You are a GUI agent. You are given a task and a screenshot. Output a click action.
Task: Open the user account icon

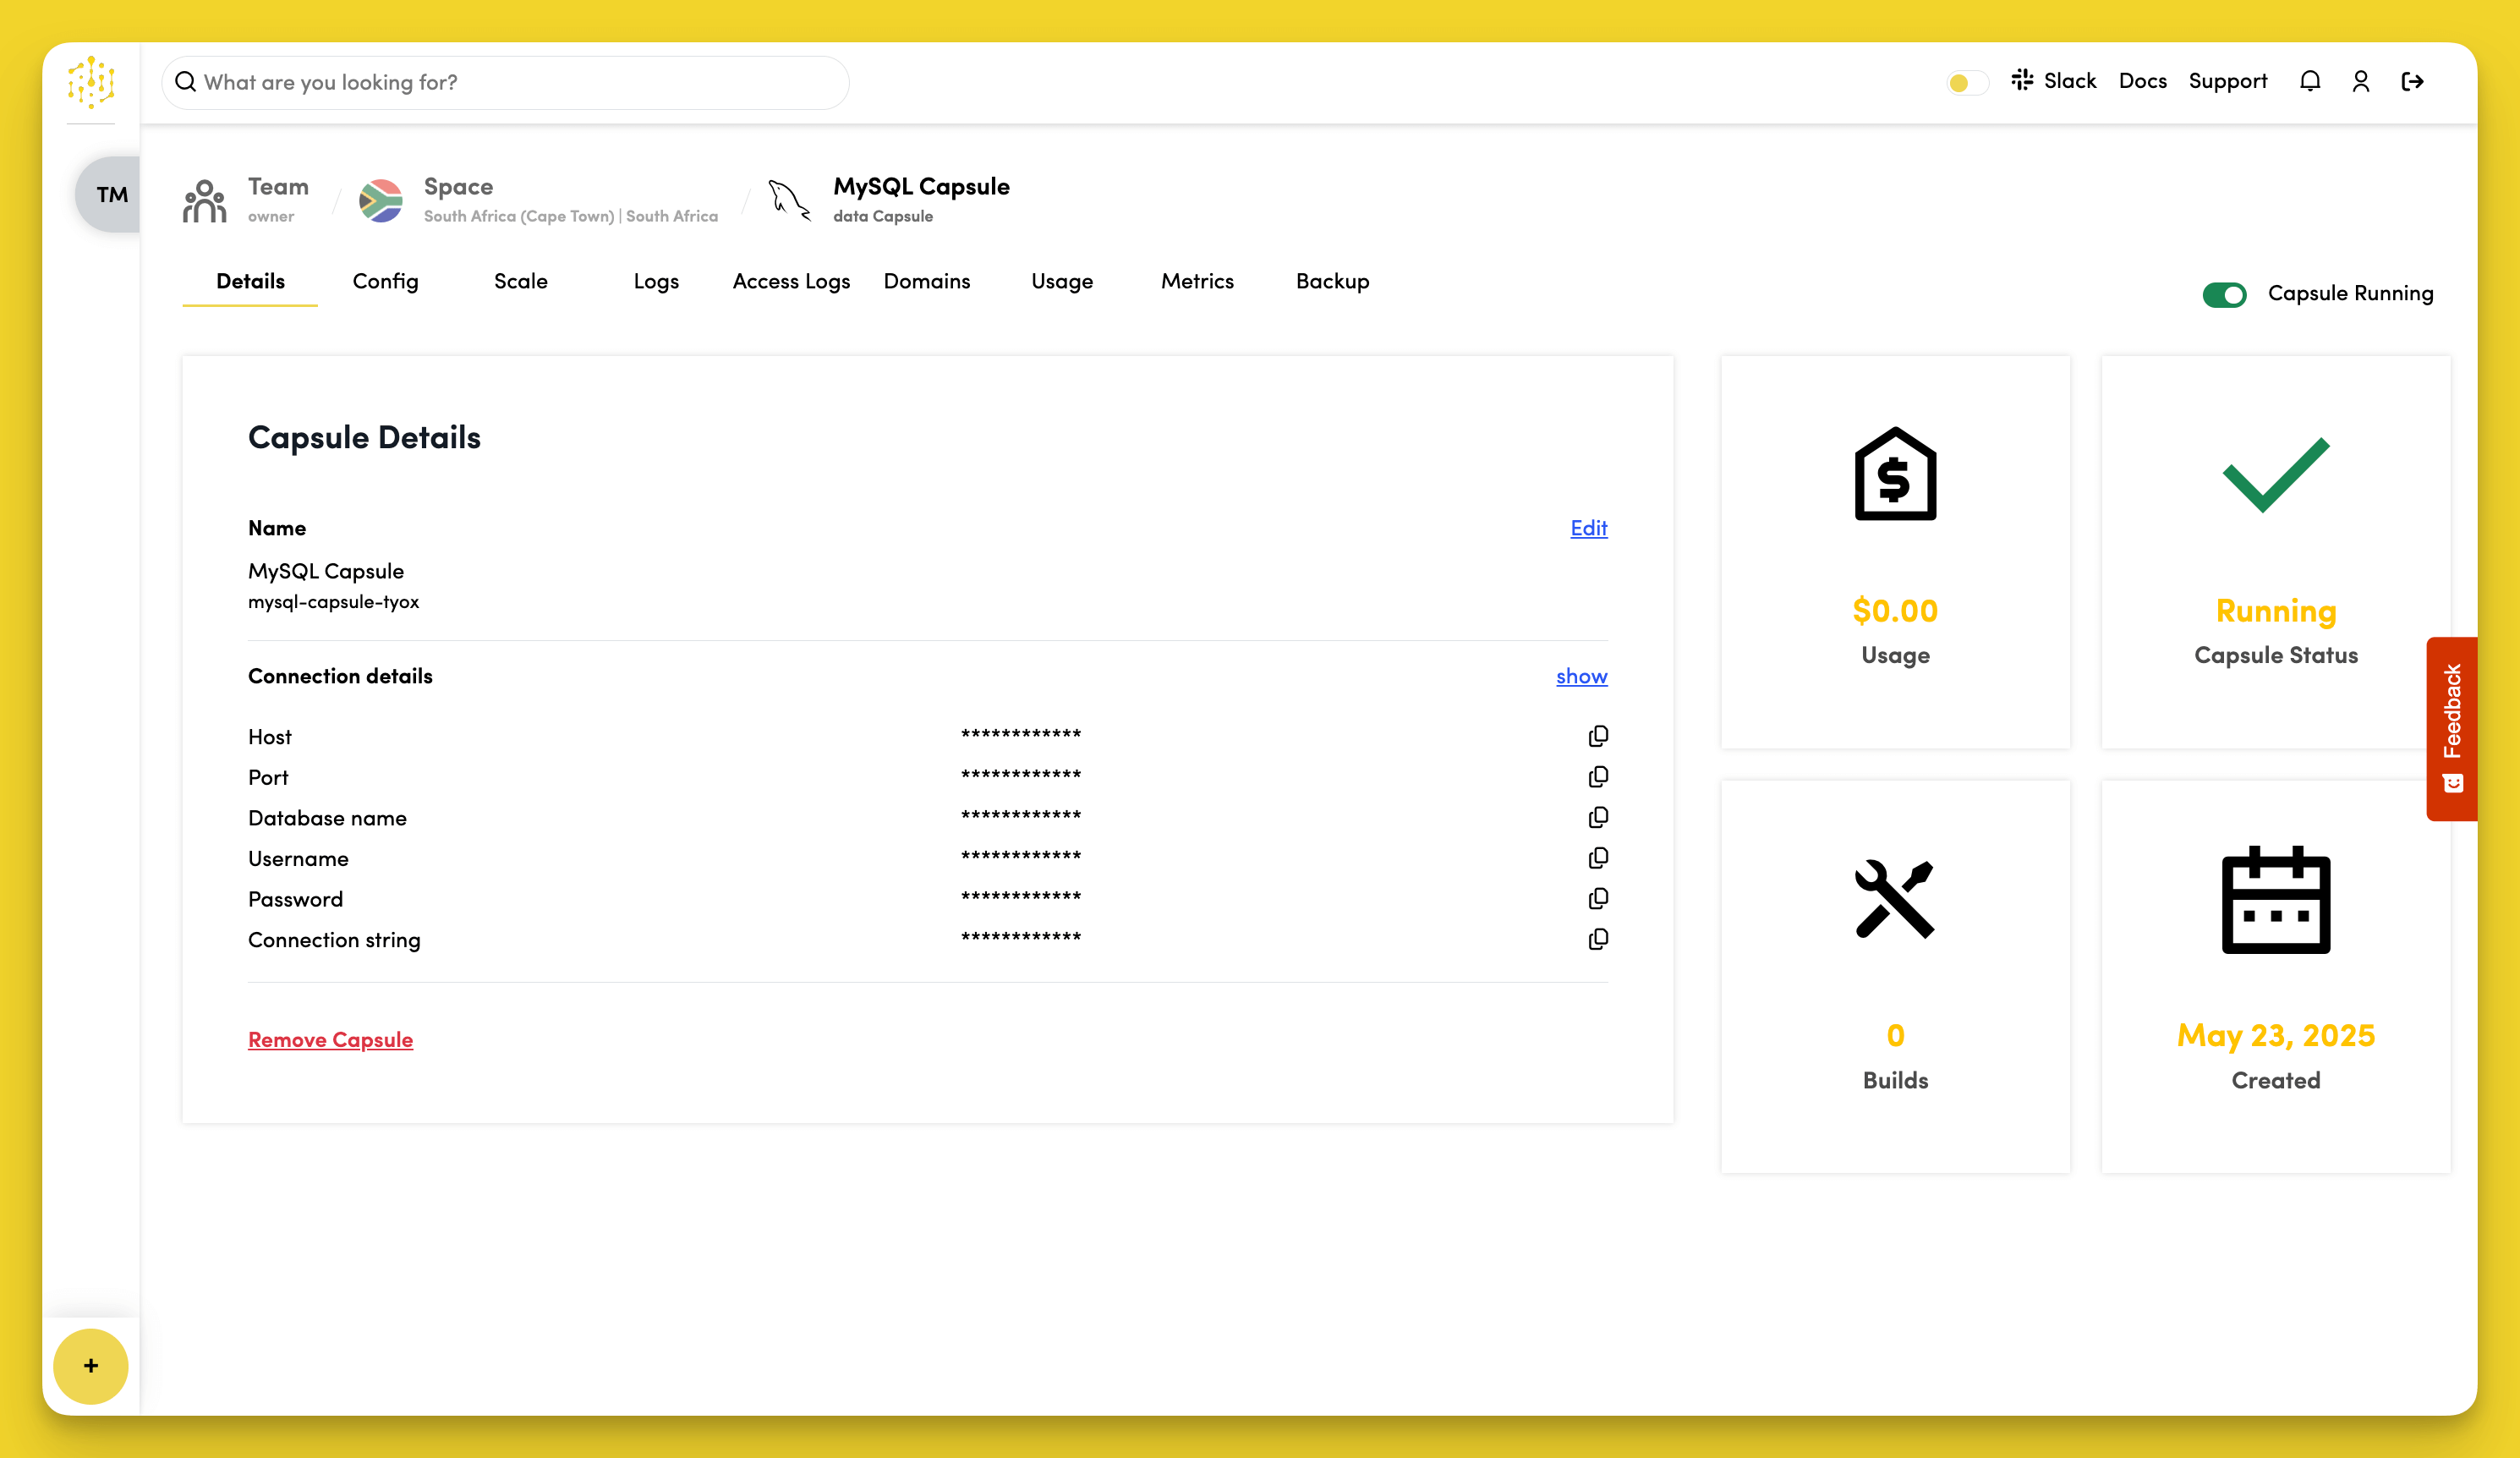tap(2361, 80)
